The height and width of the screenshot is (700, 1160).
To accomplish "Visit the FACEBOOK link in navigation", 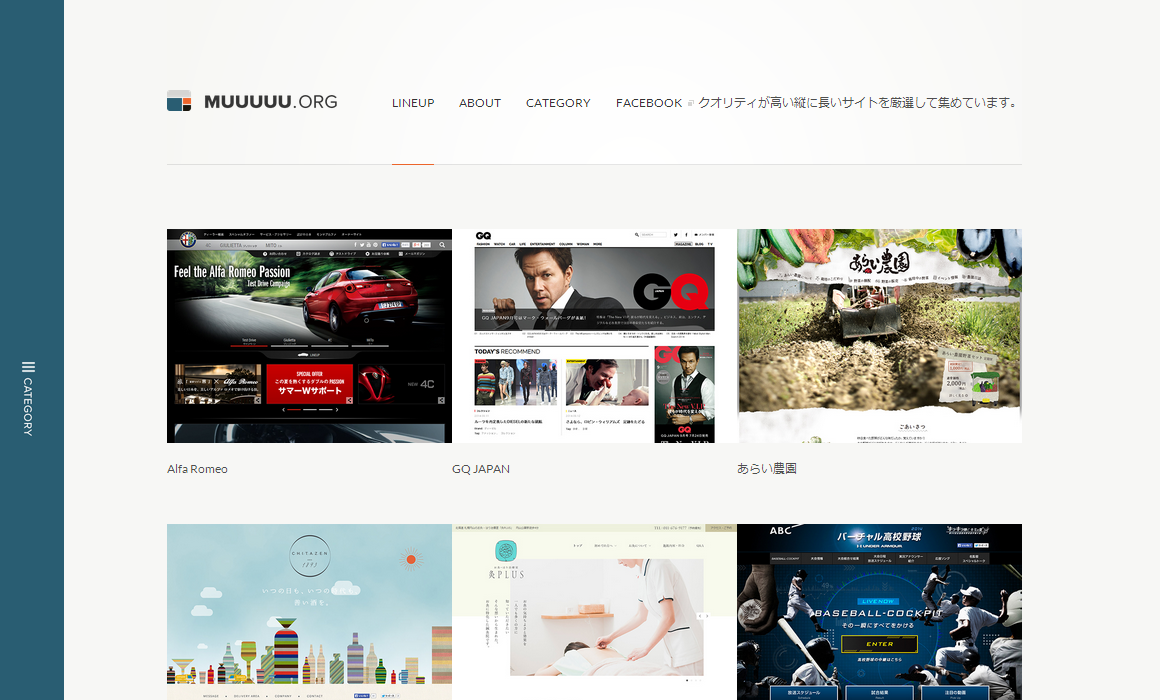I will pyautogui.click(x=649, y=103).
